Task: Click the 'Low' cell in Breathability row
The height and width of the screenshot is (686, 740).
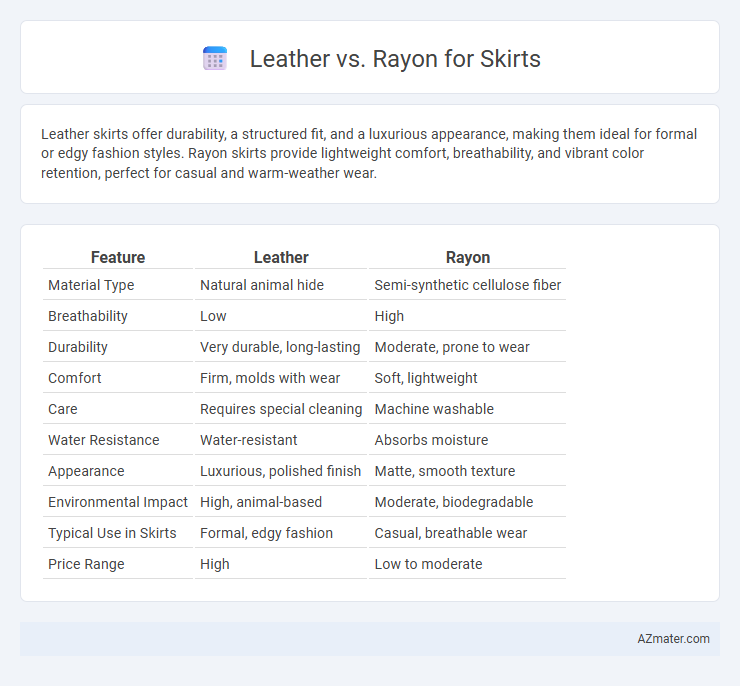Action: click(x=213, y=316)
